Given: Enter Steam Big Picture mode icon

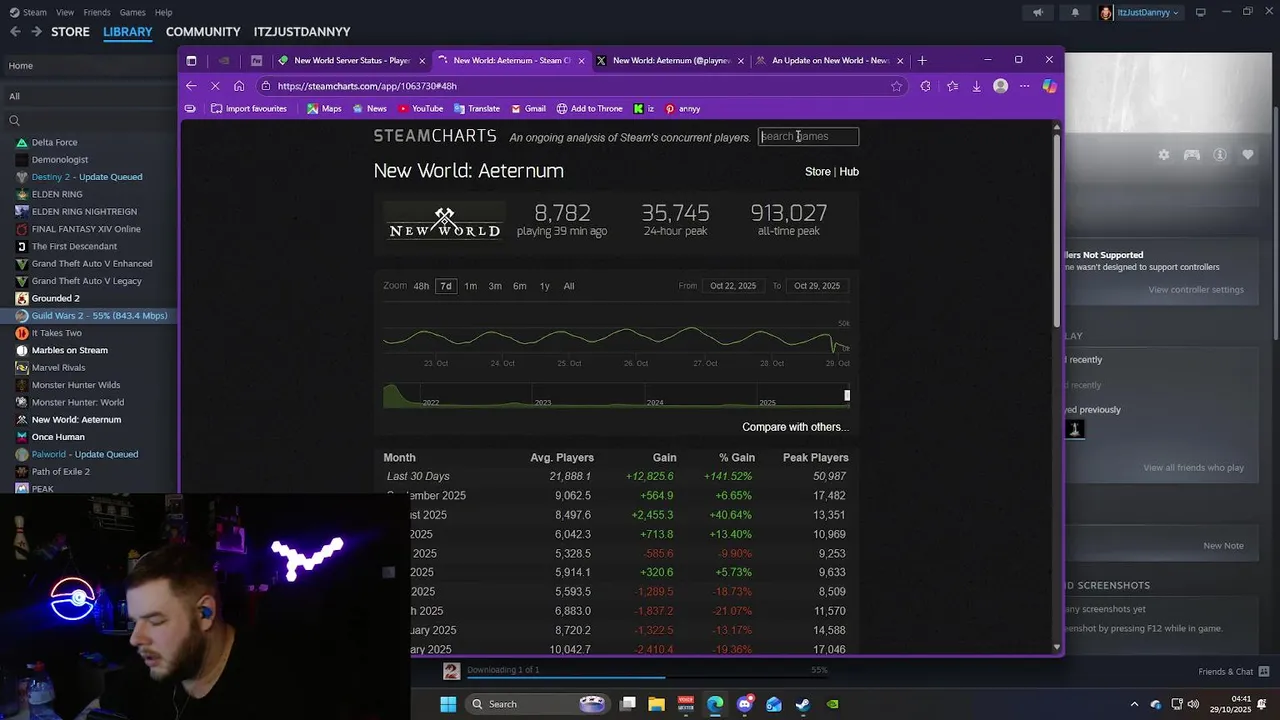Looking at the screenshot, I should 1200,12.
